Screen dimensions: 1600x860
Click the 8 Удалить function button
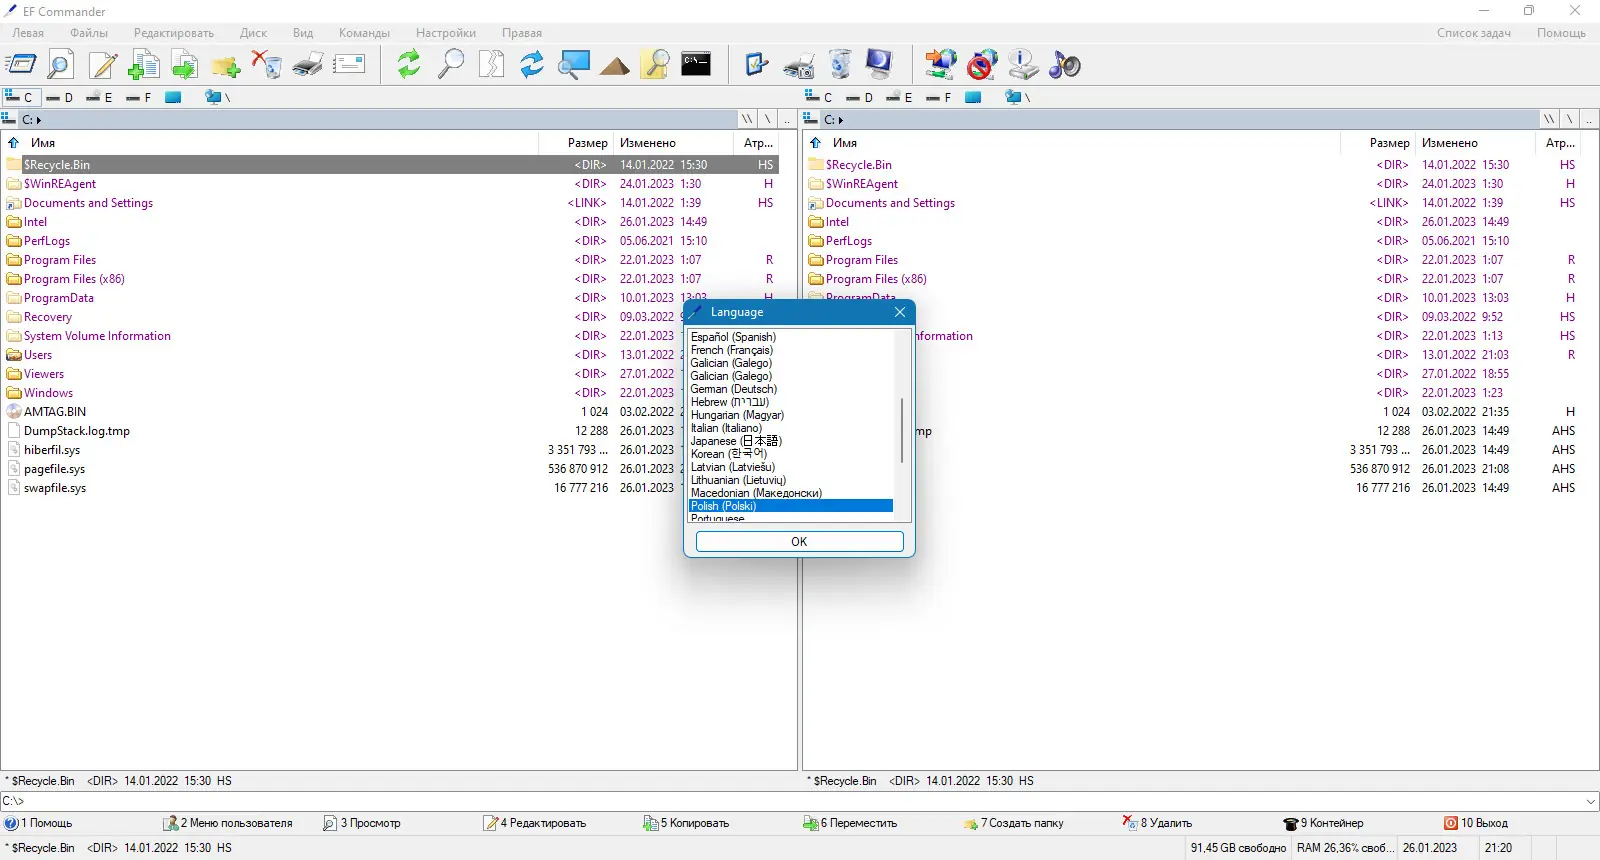click(x=1158, y=823)
